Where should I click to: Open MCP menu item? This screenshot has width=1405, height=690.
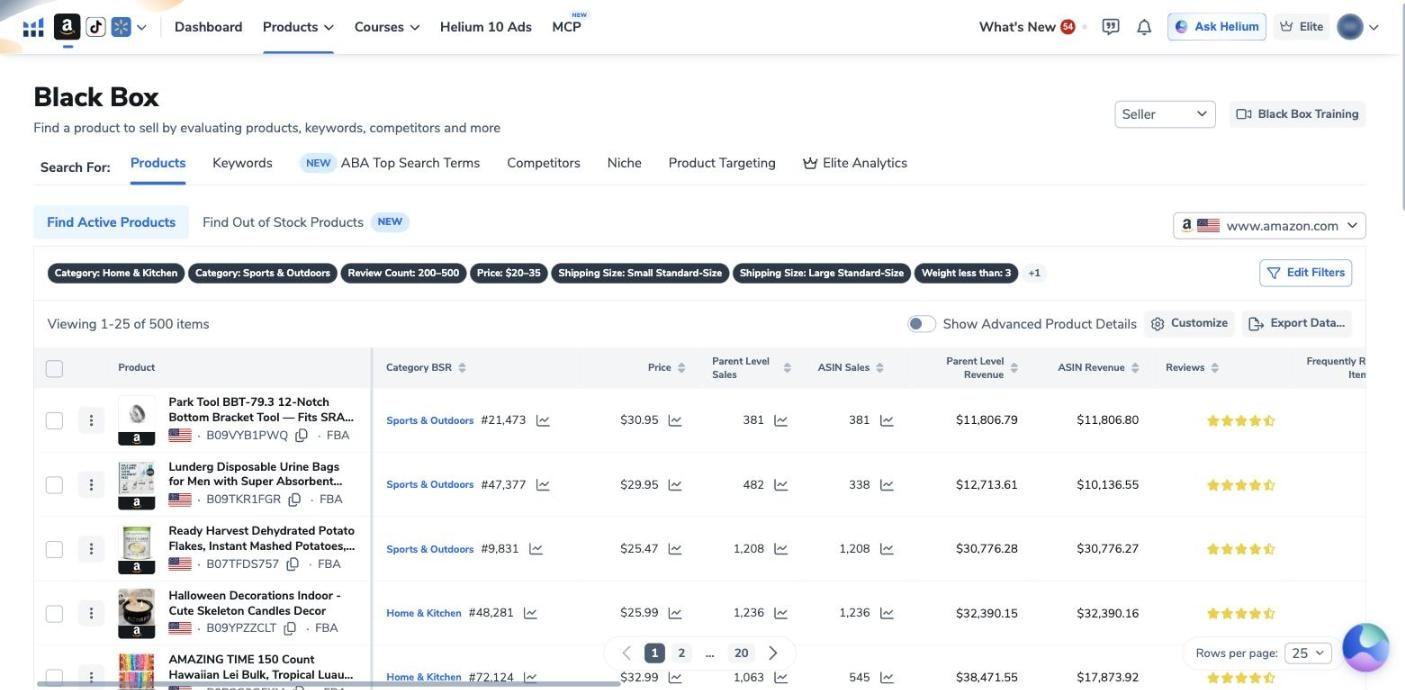pyautogui.click(x=566, y=27)
